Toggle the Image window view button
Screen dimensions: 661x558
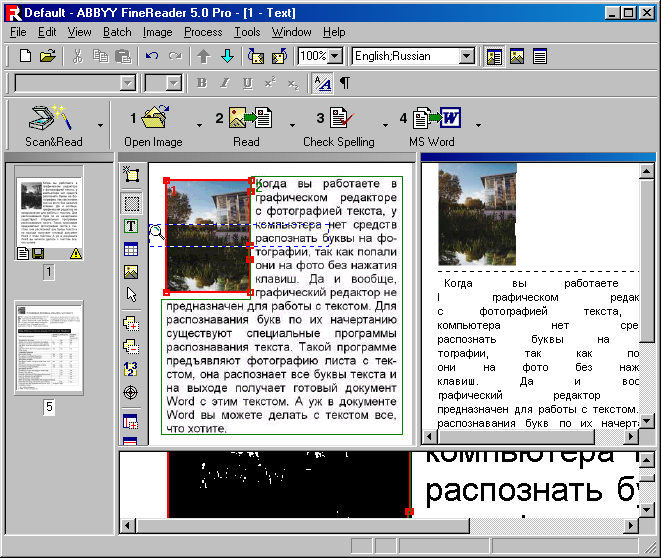click(518, 56)
